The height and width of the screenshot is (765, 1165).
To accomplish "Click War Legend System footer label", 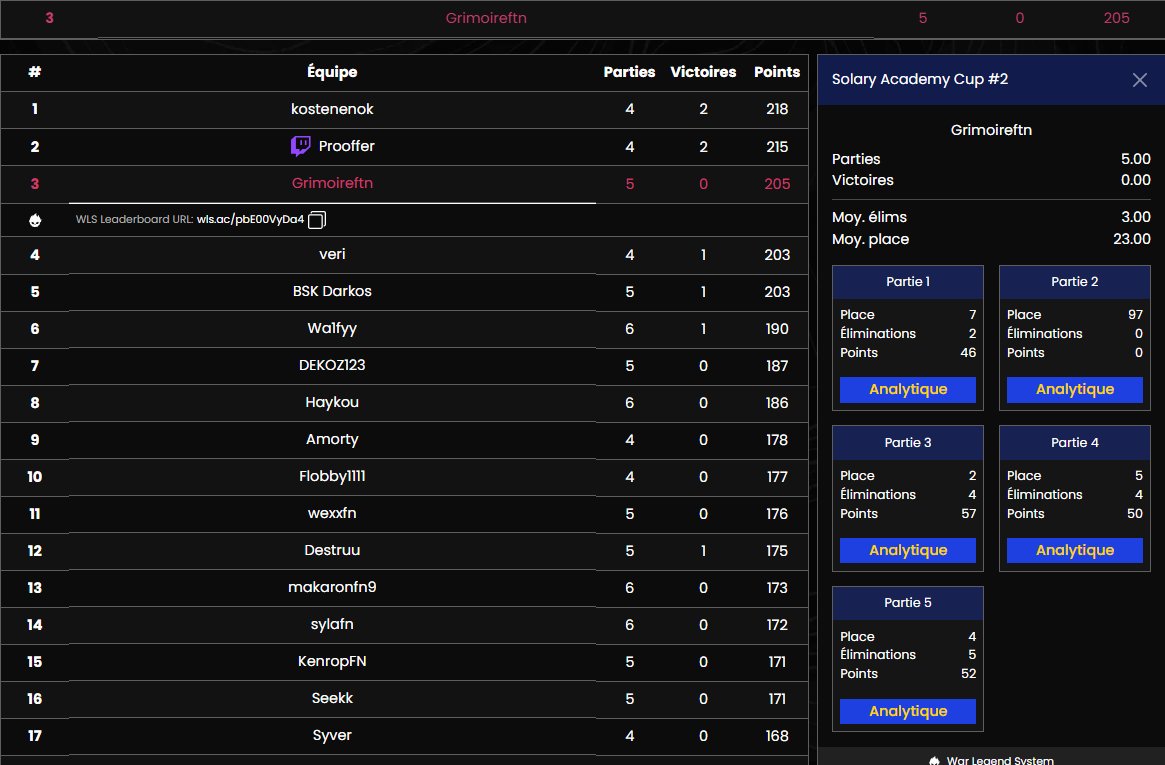I will (1000, 760).
